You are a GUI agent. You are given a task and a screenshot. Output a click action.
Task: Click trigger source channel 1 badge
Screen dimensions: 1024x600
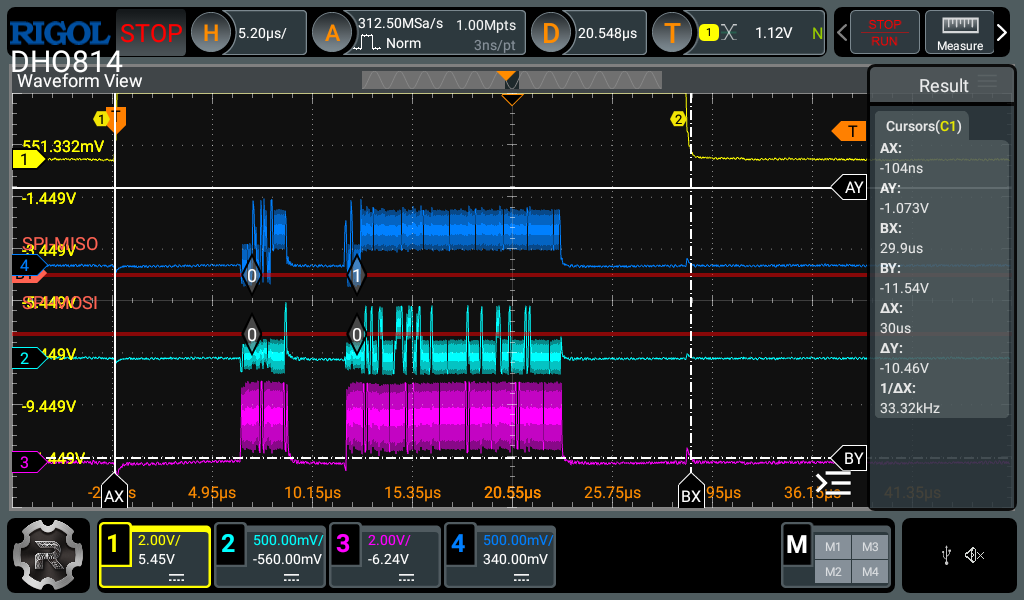pos(709,33)
